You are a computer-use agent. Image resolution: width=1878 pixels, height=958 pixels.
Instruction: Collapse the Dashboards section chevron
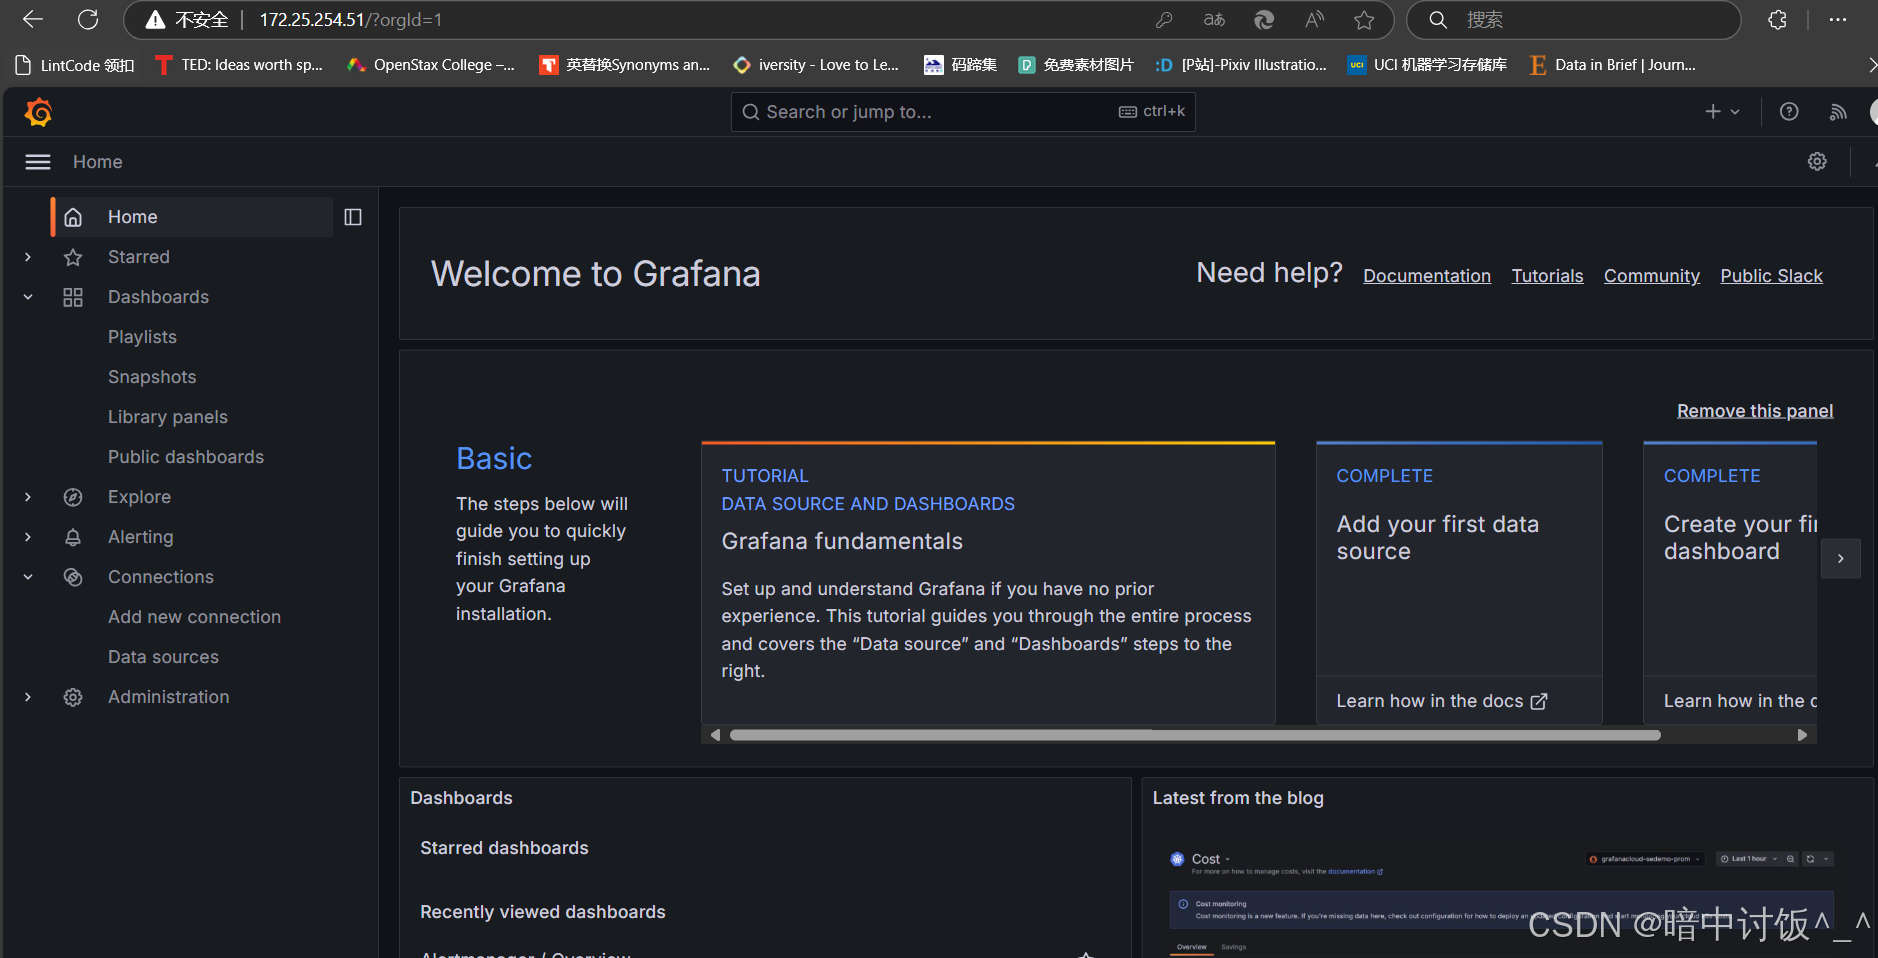click(28, 297)
